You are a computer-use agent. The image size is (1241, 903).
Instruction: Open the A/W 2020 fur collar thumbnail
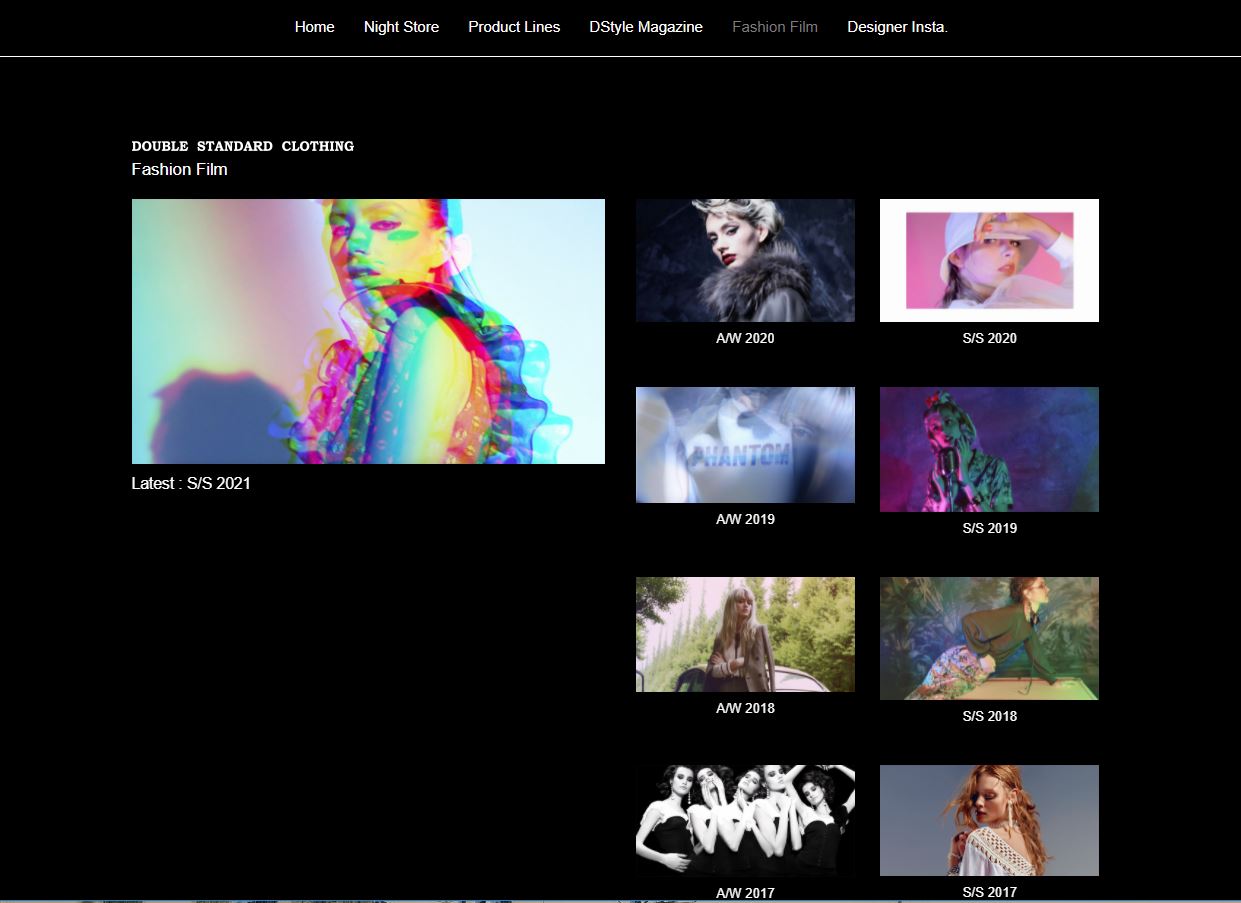coord(745,260)
